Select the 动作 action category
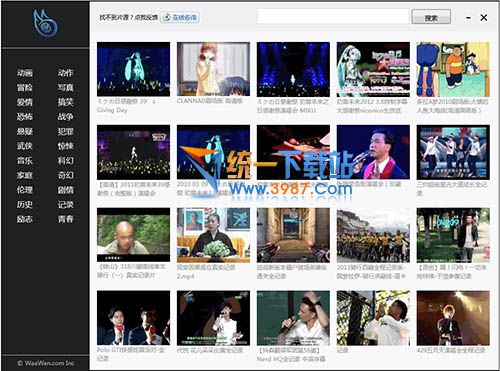Screen dimensions: 500x371 point(65,73)
